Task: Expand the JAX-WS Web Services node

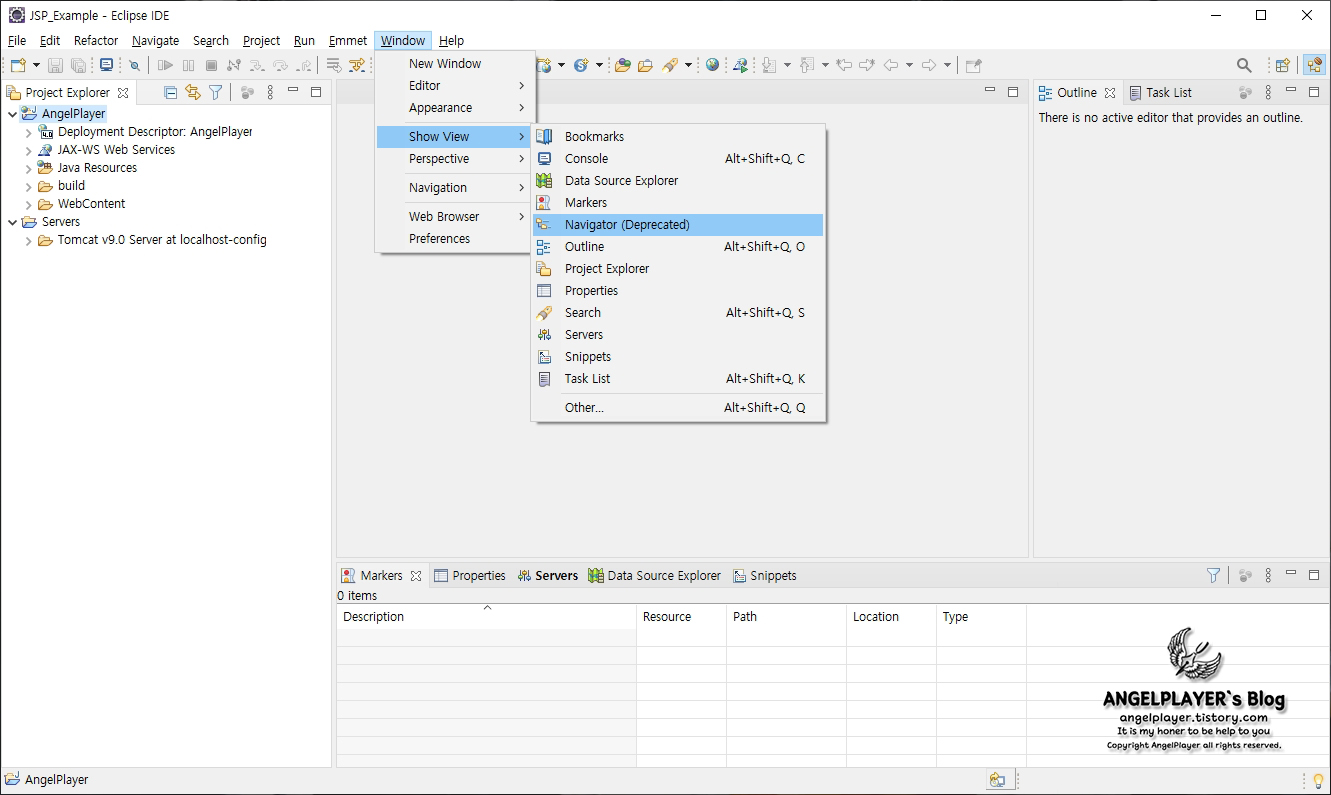Action: [x=28, y=150]
